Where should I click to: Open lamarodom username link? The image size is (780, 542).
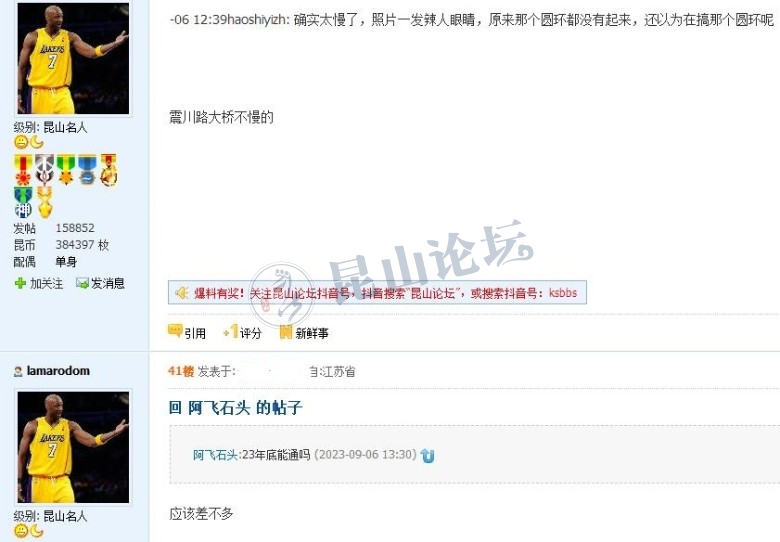point(58,371)
